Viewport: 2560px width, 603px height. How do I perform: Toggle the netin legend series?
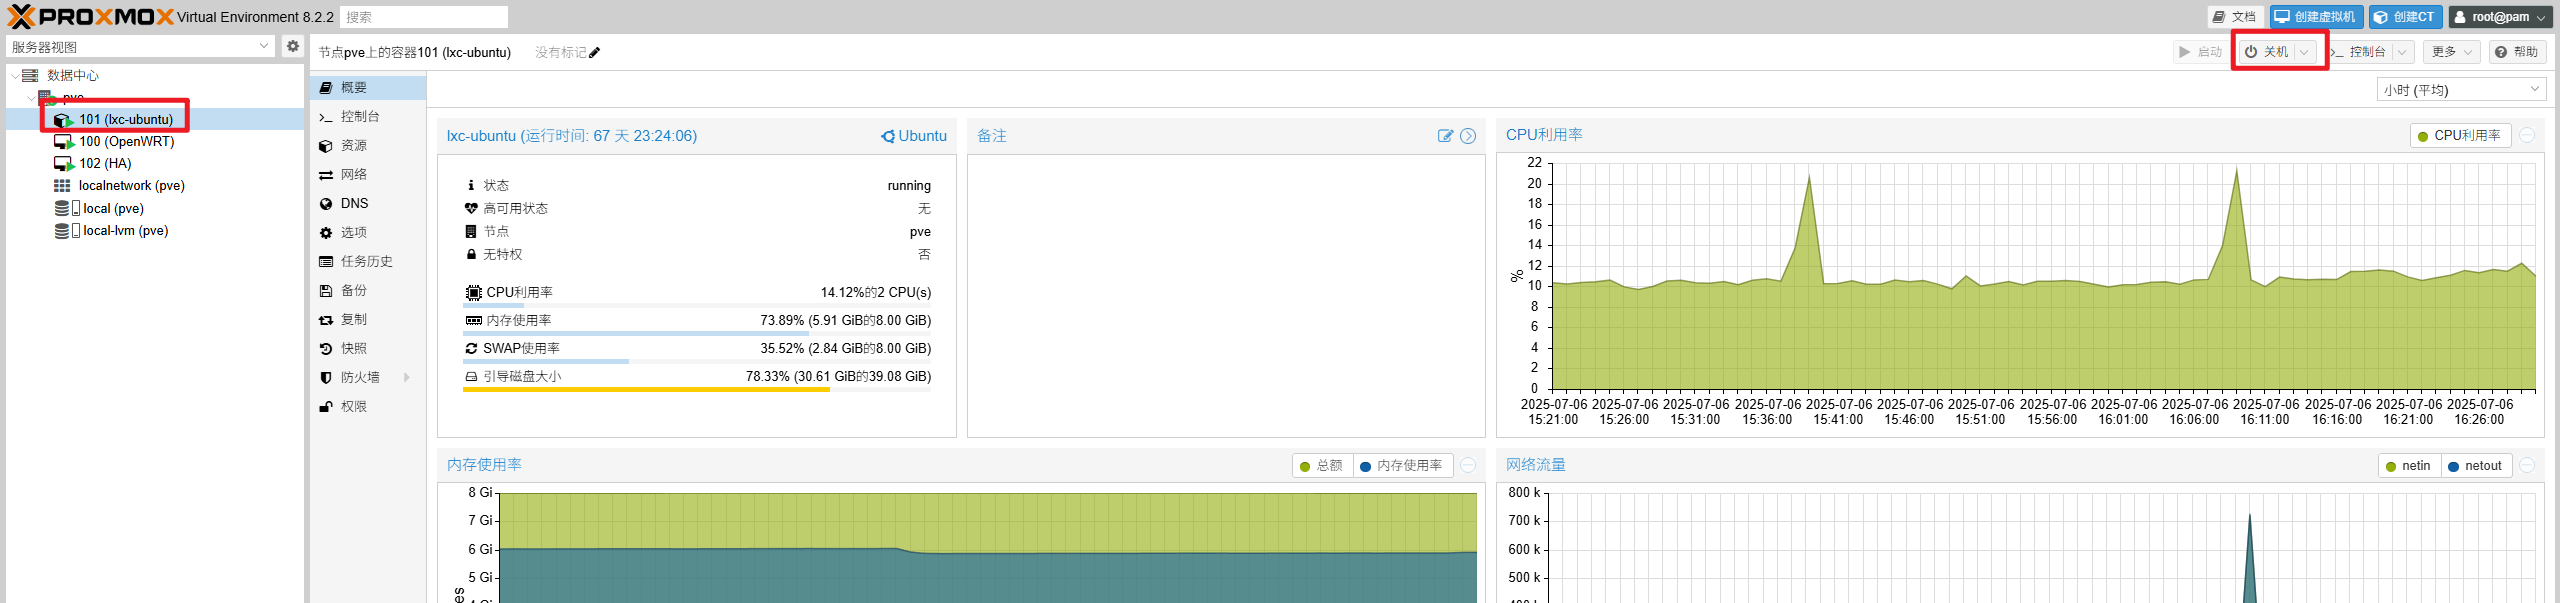2408,466
